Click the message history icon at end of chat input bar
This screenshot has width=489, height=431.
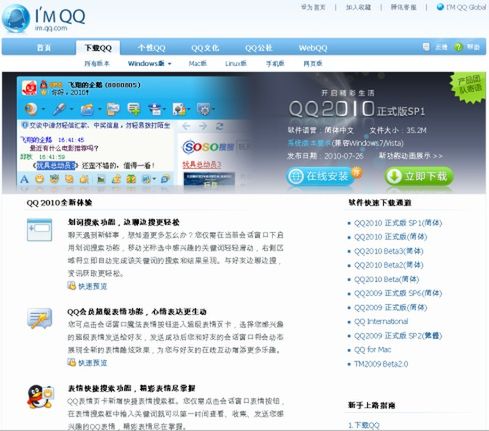point(166,179)
